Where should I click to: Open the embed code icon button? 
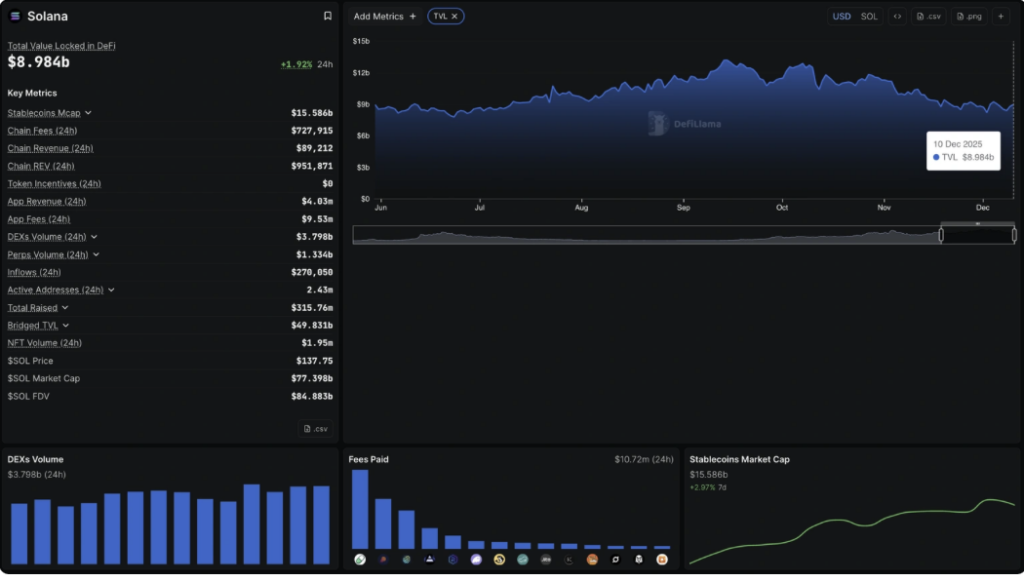coord(897,16)
